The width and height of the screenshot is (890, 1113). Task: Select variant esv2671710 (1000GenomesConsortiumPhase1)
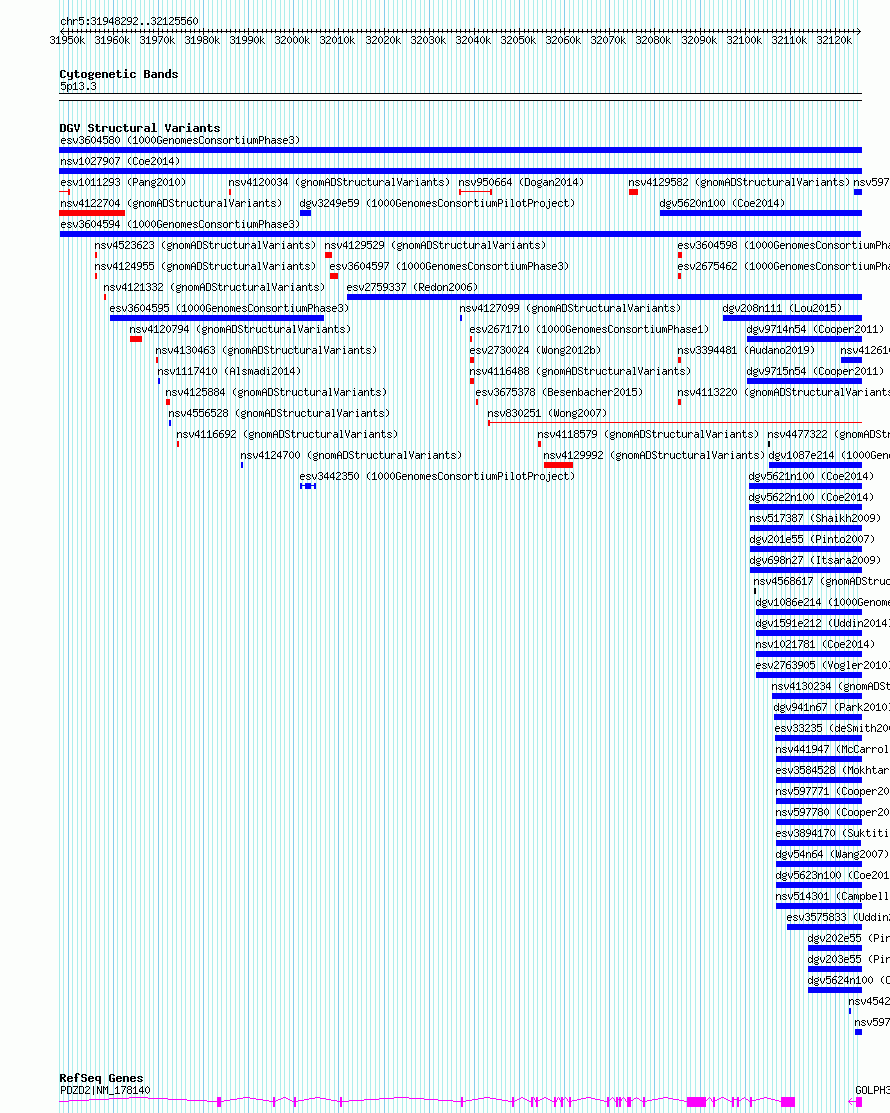point(589,329)
